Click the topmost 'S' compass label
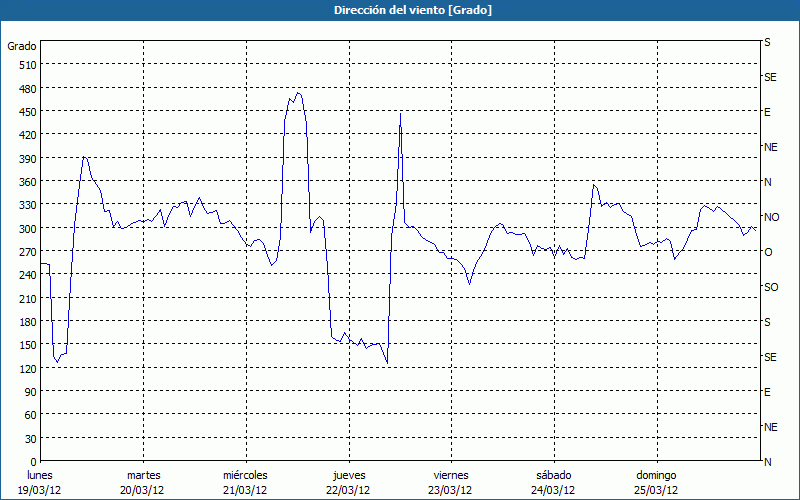Image resolution: width=800 pixels, height=500 pixels. pyautogui.click(x=767, y=42)
